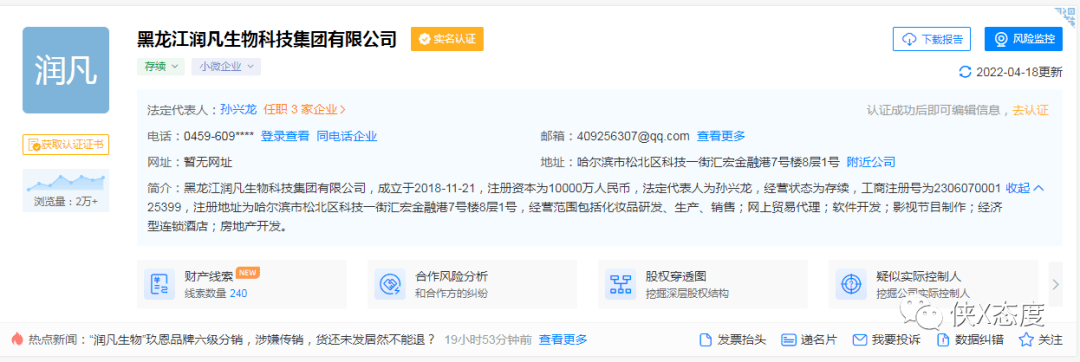1080x362 pixels.
Task: Click the company name 黑龙江润凡生物科技集团有限公司
Action: click(267, 39)
